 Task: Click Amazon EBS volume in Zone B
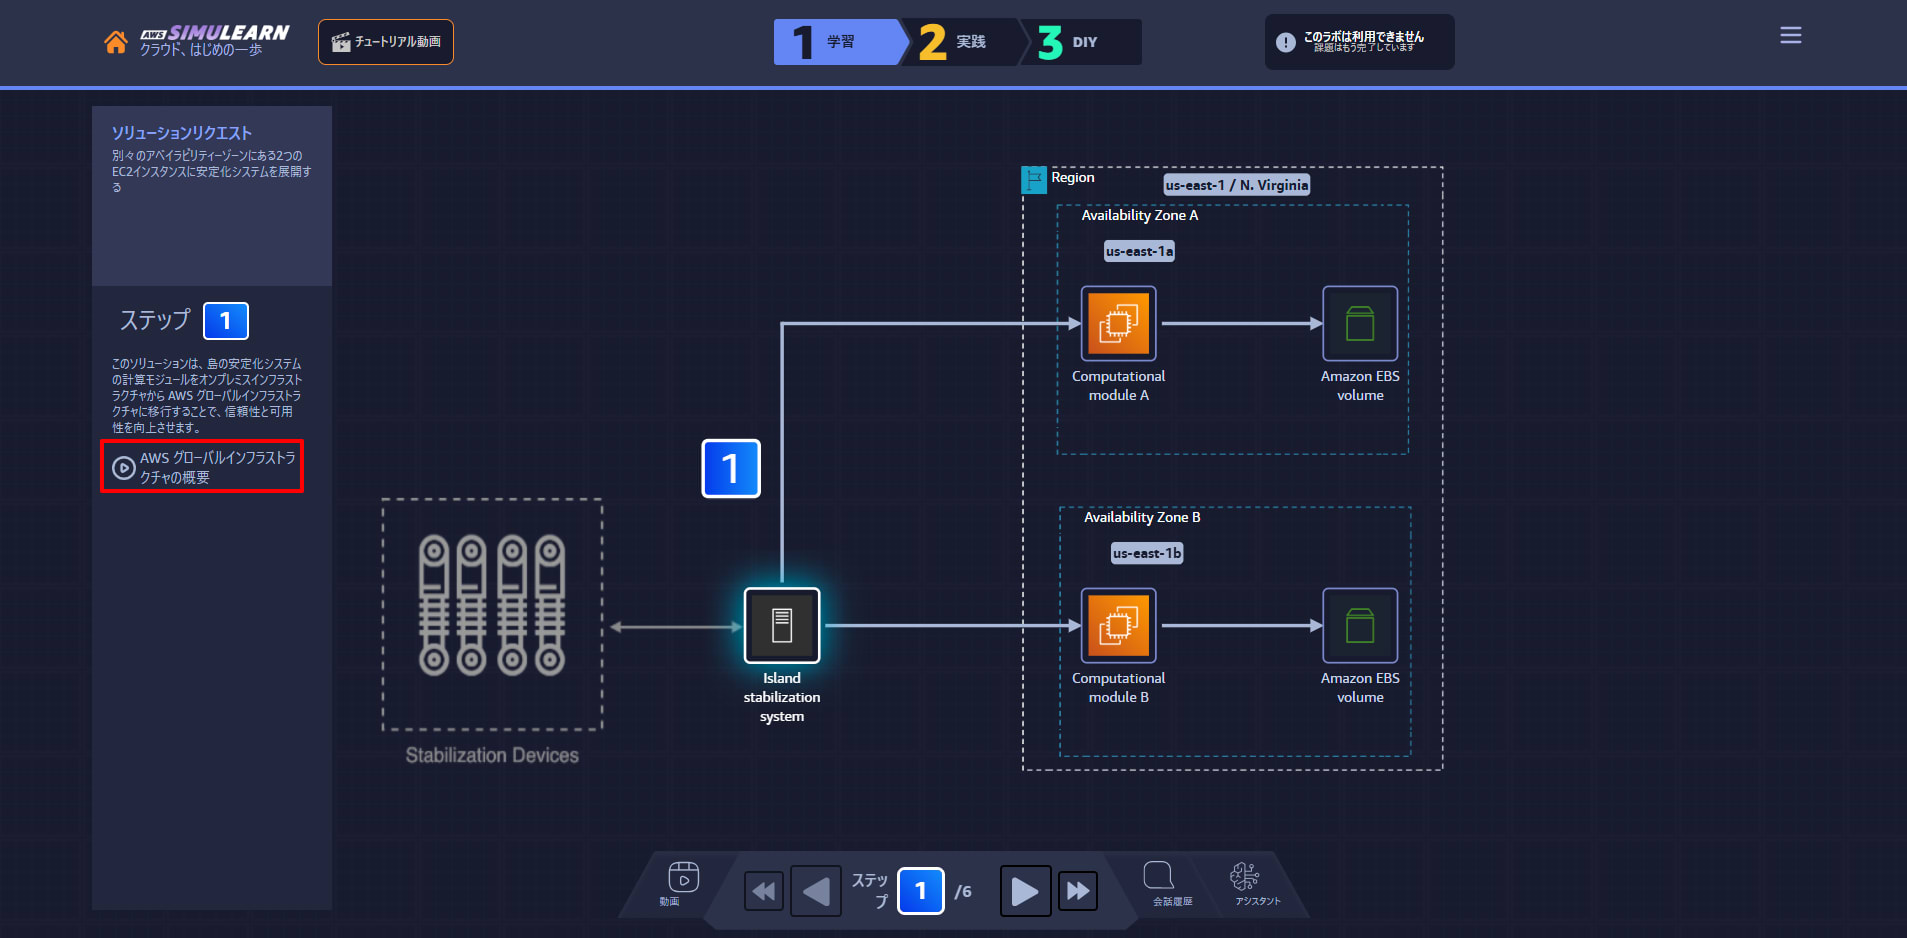[x=1360, y=625]
